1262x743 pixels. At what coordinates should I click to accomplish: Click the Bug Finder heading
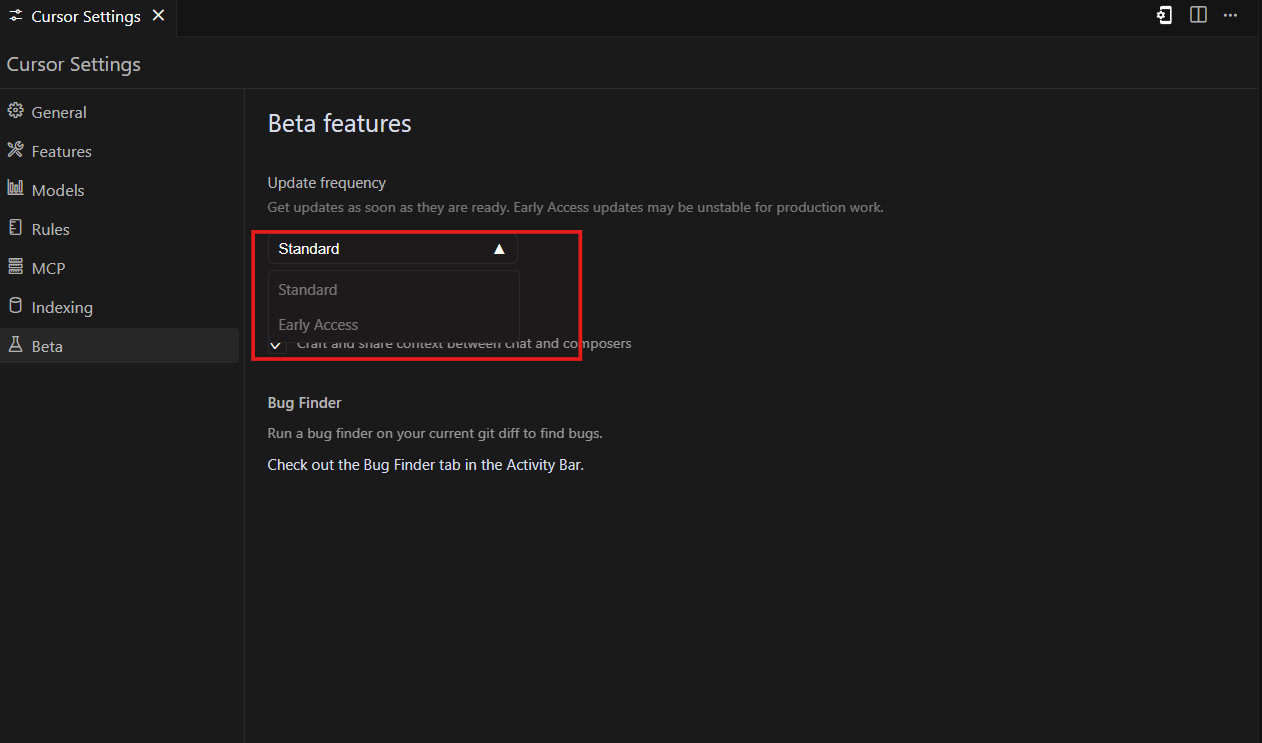(304, 403)
